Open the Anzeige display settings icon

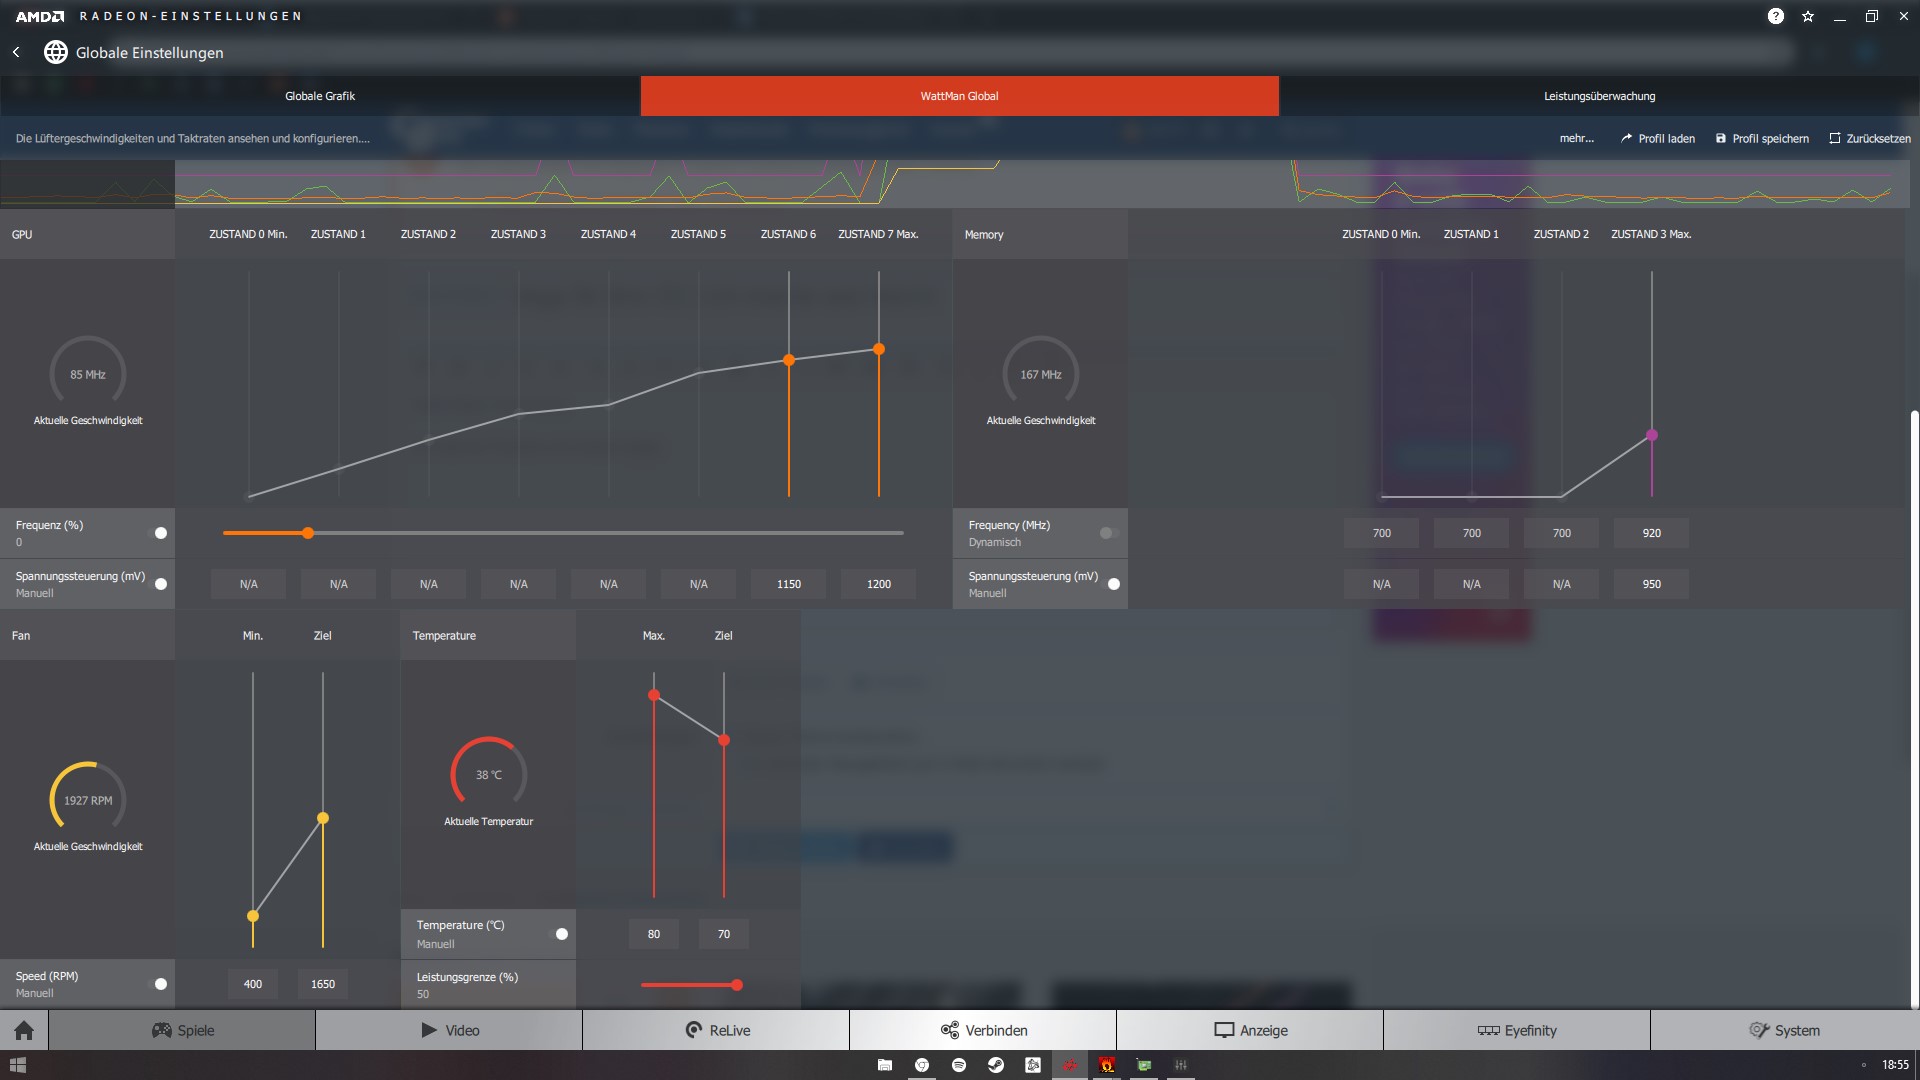click(1224, 1030)
